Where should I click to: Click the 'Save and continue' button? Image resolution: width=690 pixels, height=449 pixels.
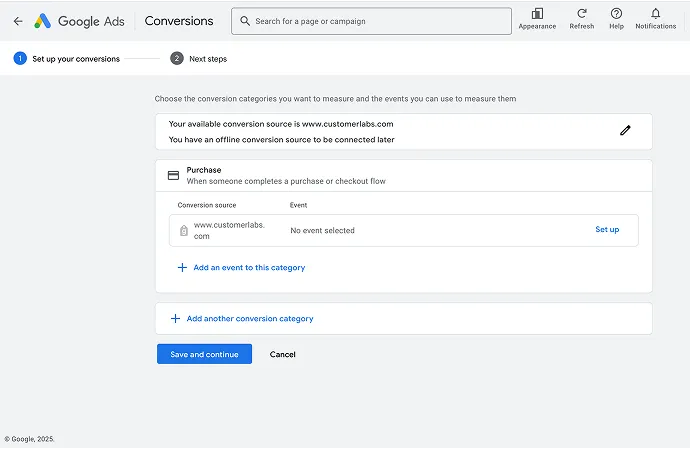[x=204, y=354]
